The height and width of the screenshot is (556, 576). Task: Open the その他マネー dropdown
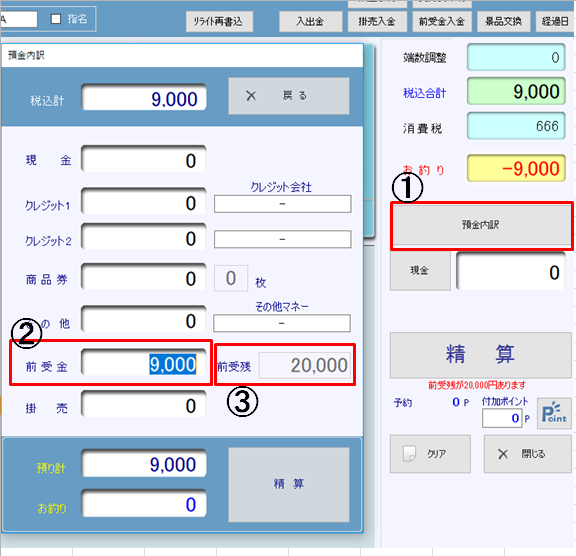(282, 323)
